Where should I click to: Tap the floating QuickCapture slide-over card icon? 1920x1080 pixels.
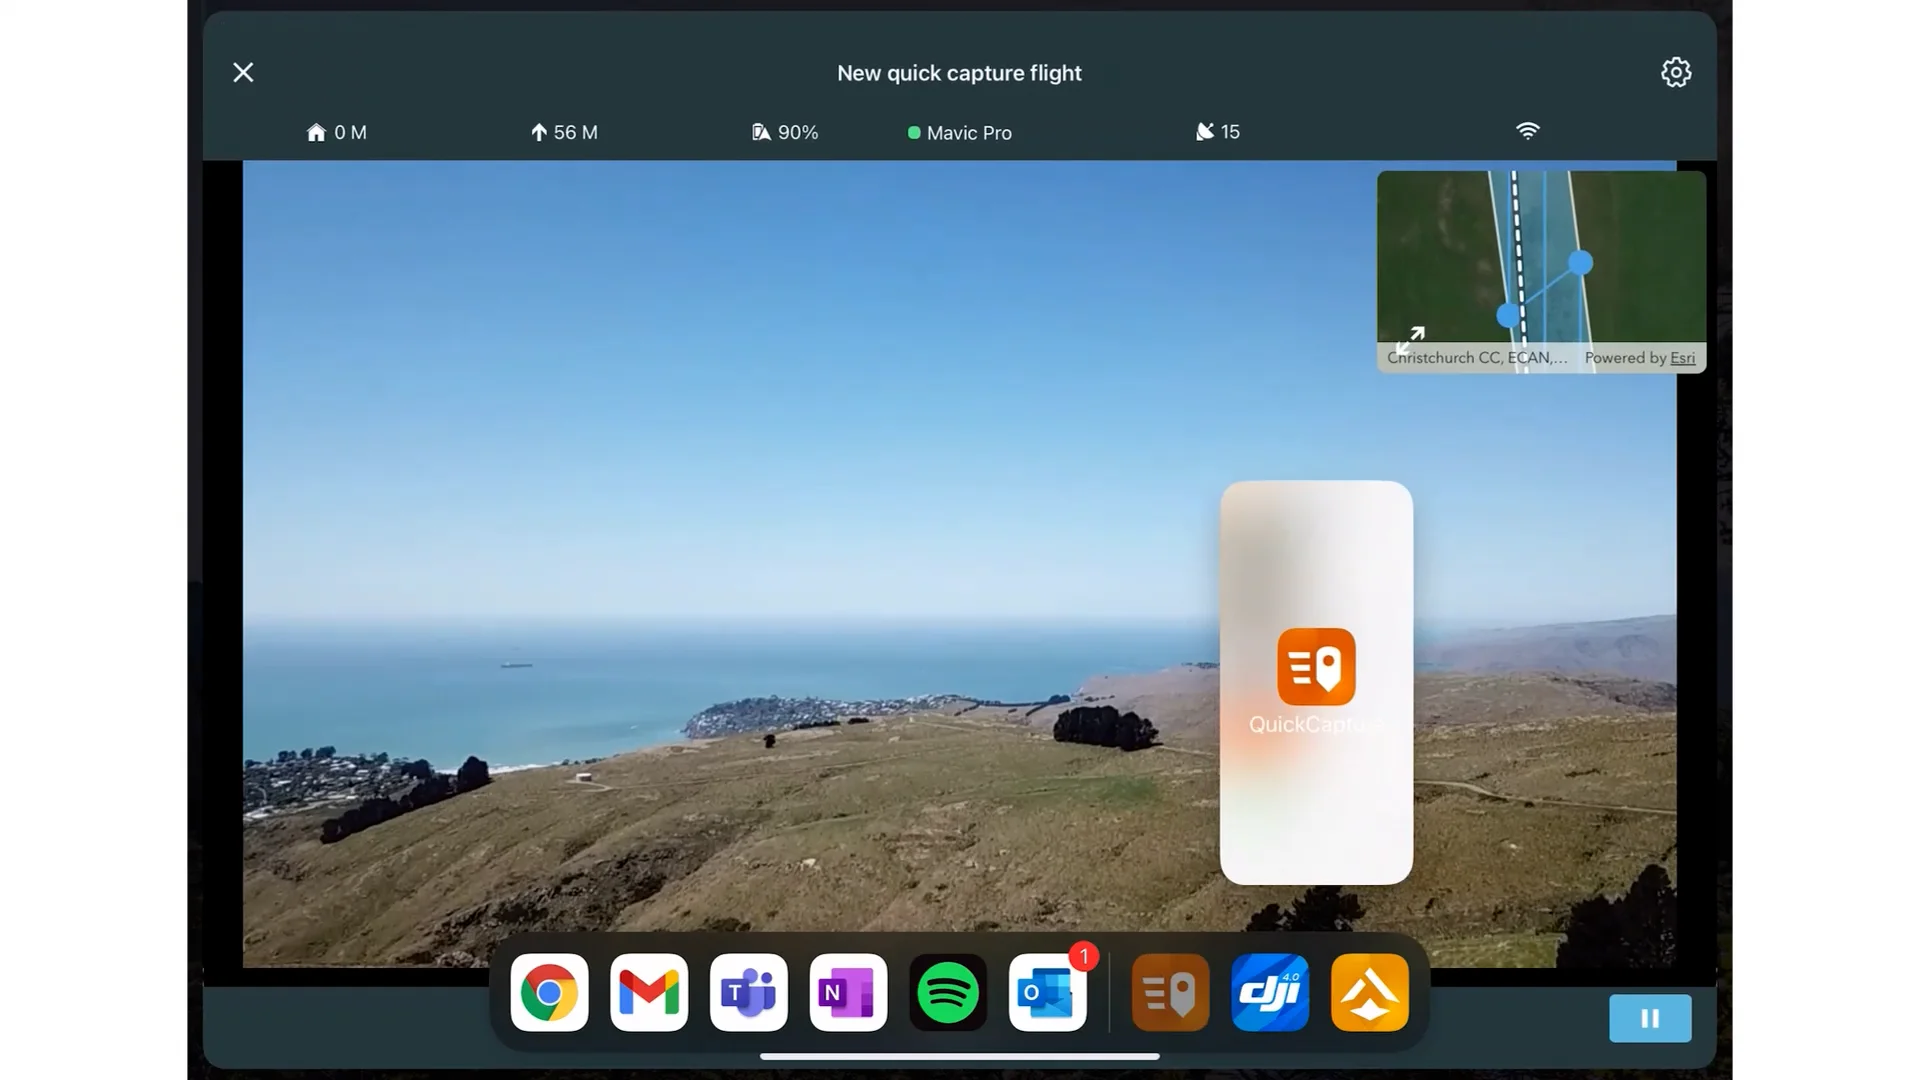[1316, 667]
